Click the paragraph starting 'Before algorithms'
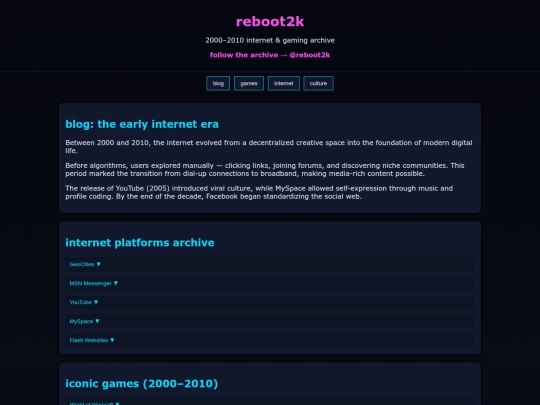This screenshot has width=540, height=405. click(x=265, y=169)
